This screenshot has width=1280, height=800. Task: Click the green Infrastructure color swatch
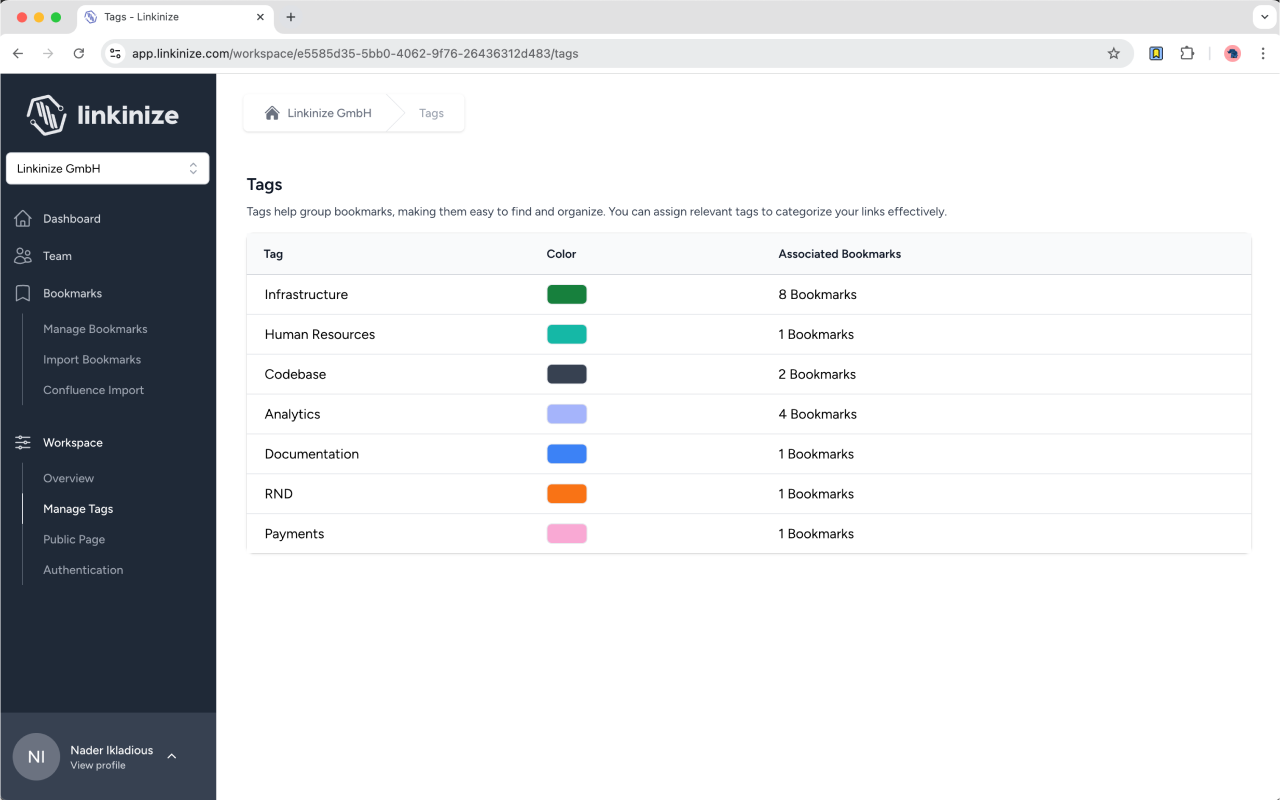tap(566, 294)
